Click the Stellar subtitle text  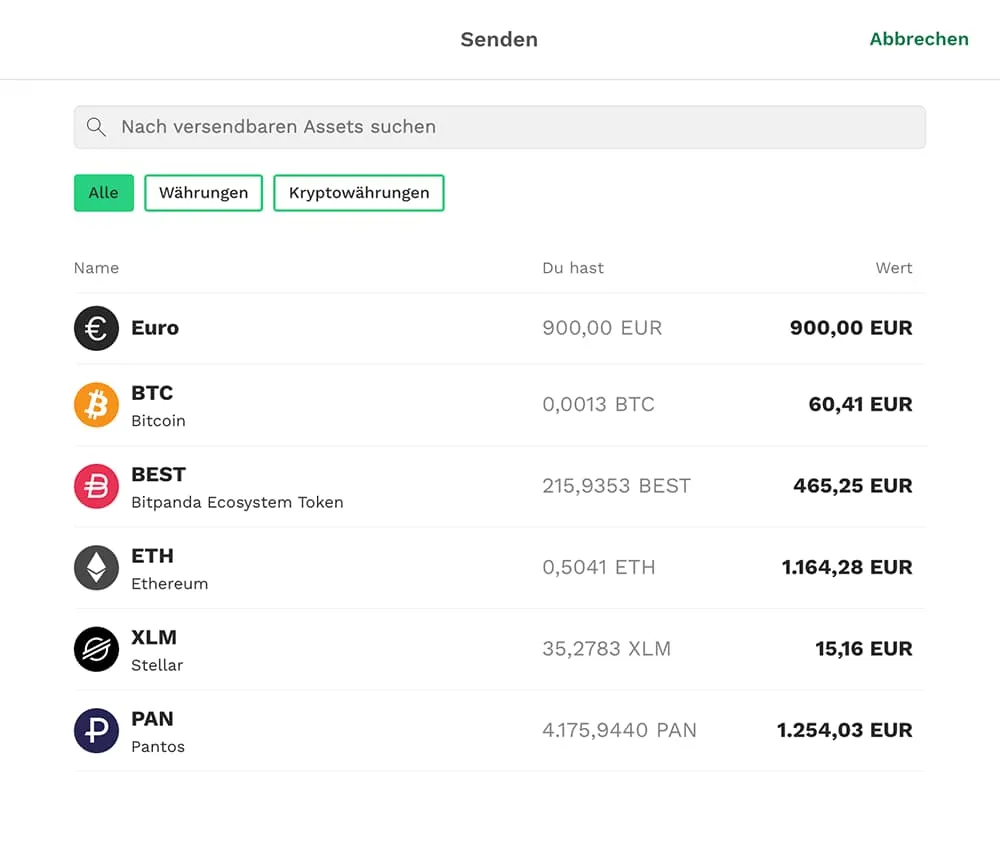157,666
